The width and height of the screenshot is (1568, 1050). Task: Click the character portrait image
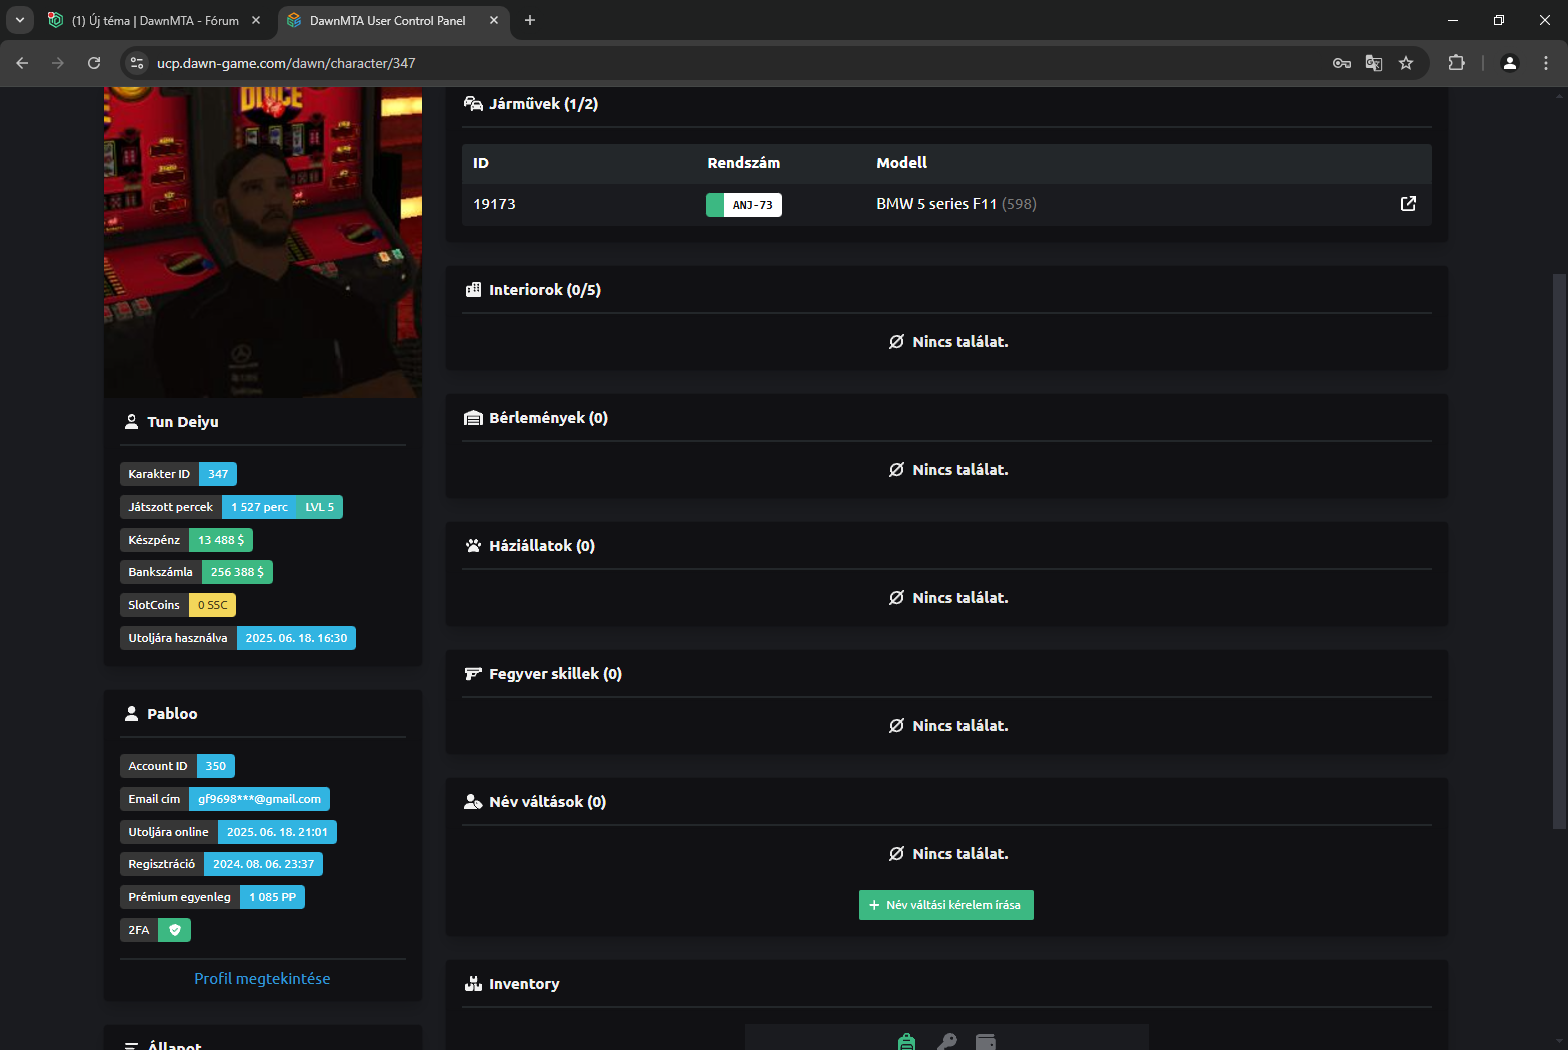(263, 242)
